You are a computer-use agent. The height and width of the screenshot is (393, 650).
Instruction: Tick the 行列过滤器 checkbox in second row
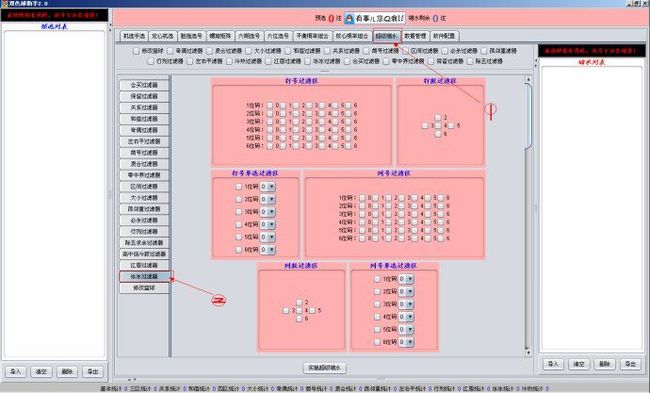click(151, 61)
